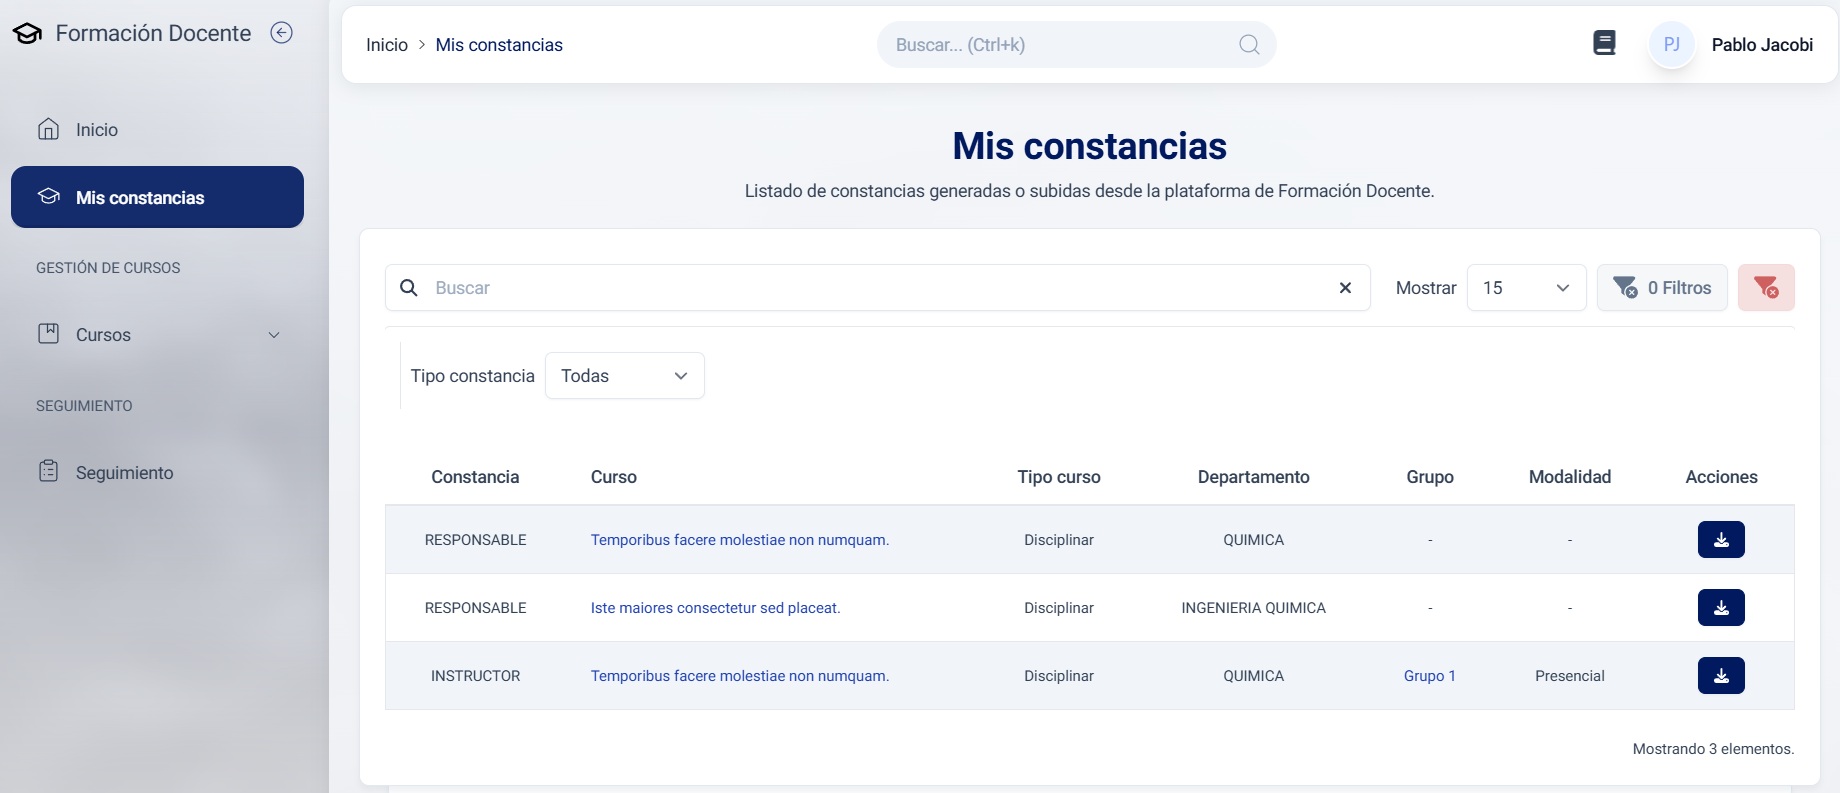
Task: Go to Inicio in the sidebar
Action: (x=97, y=130)
